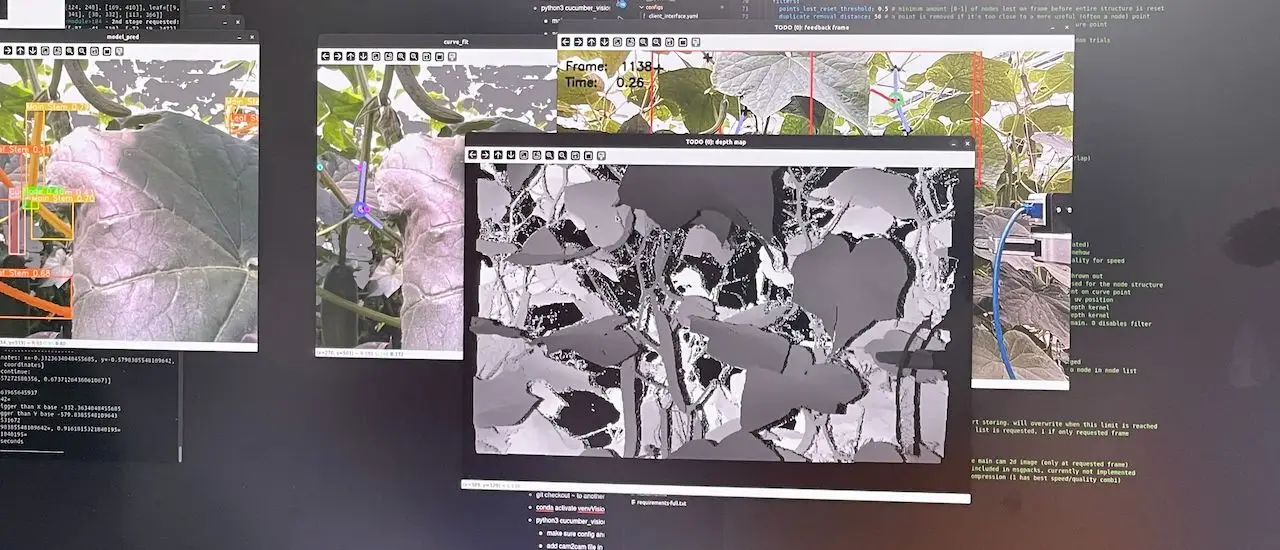Open display properties in feedback frame window
This screenshot has height=550, width=1280.
[x=695, y=42]
